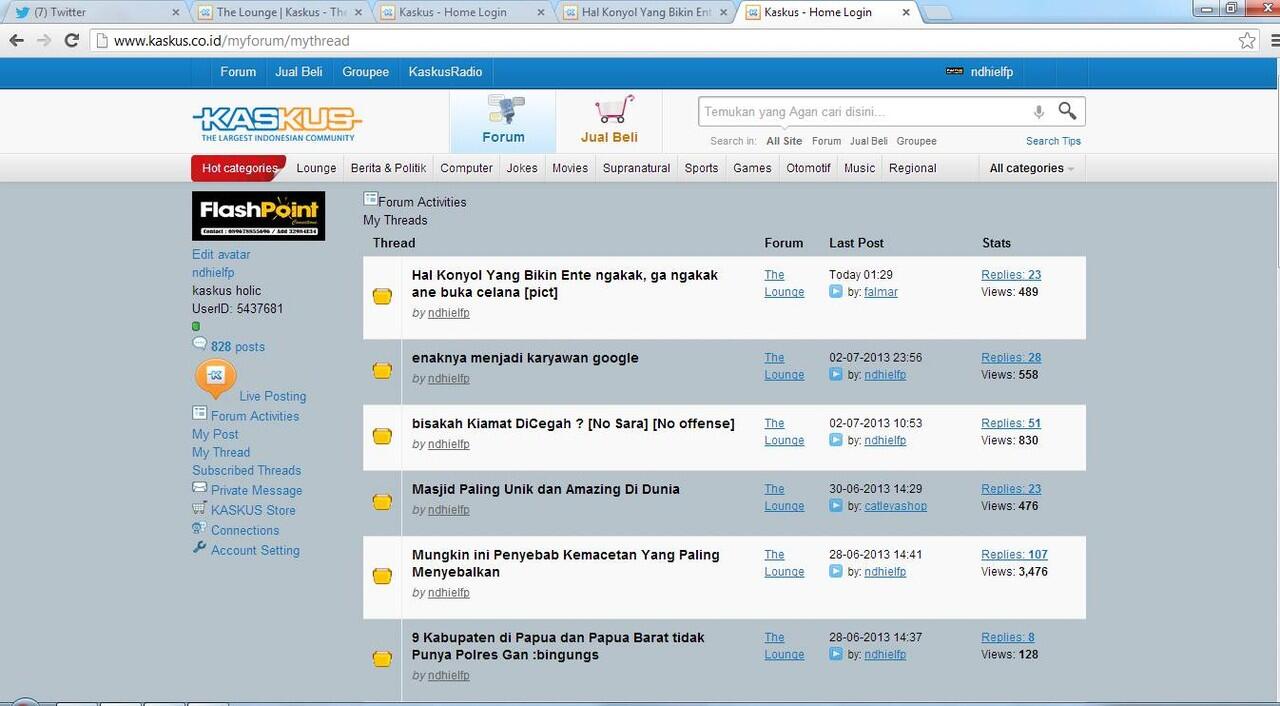This screenshot has height=706, width=1280.
Task: Open the ndhielfp user menu in top bar
Action: (979, 72)
